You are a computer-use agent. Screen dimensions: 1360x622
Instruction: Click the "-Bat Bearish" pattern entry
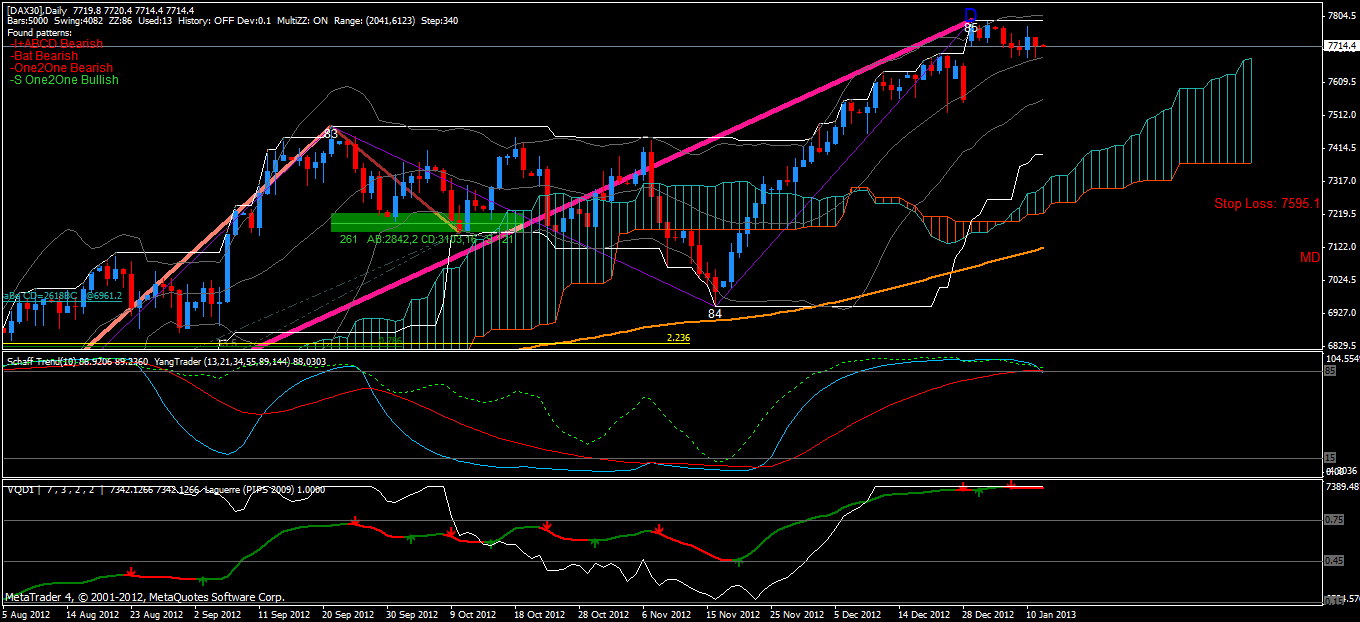44,56
